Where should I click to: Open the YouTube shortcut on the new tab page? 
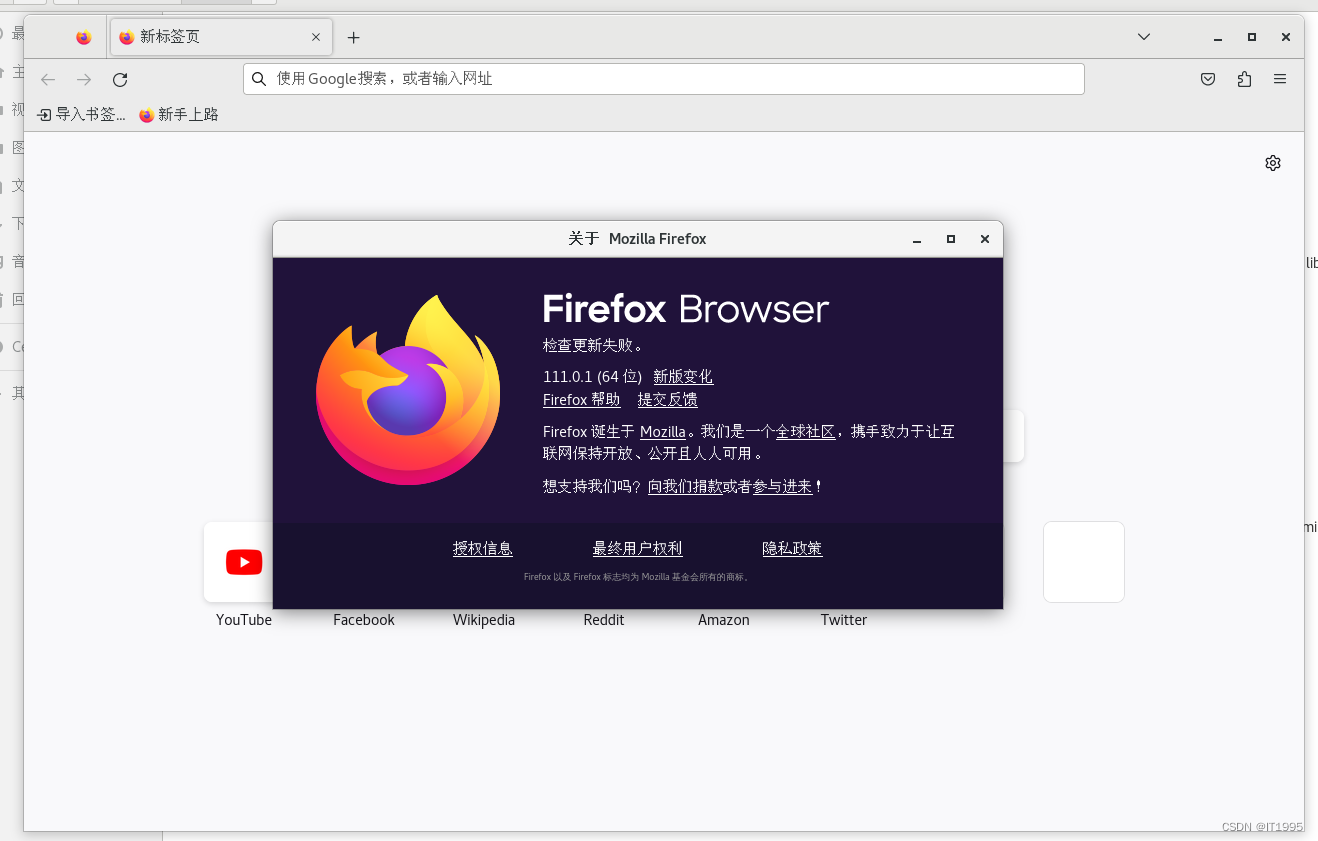[x=244, y=562]
